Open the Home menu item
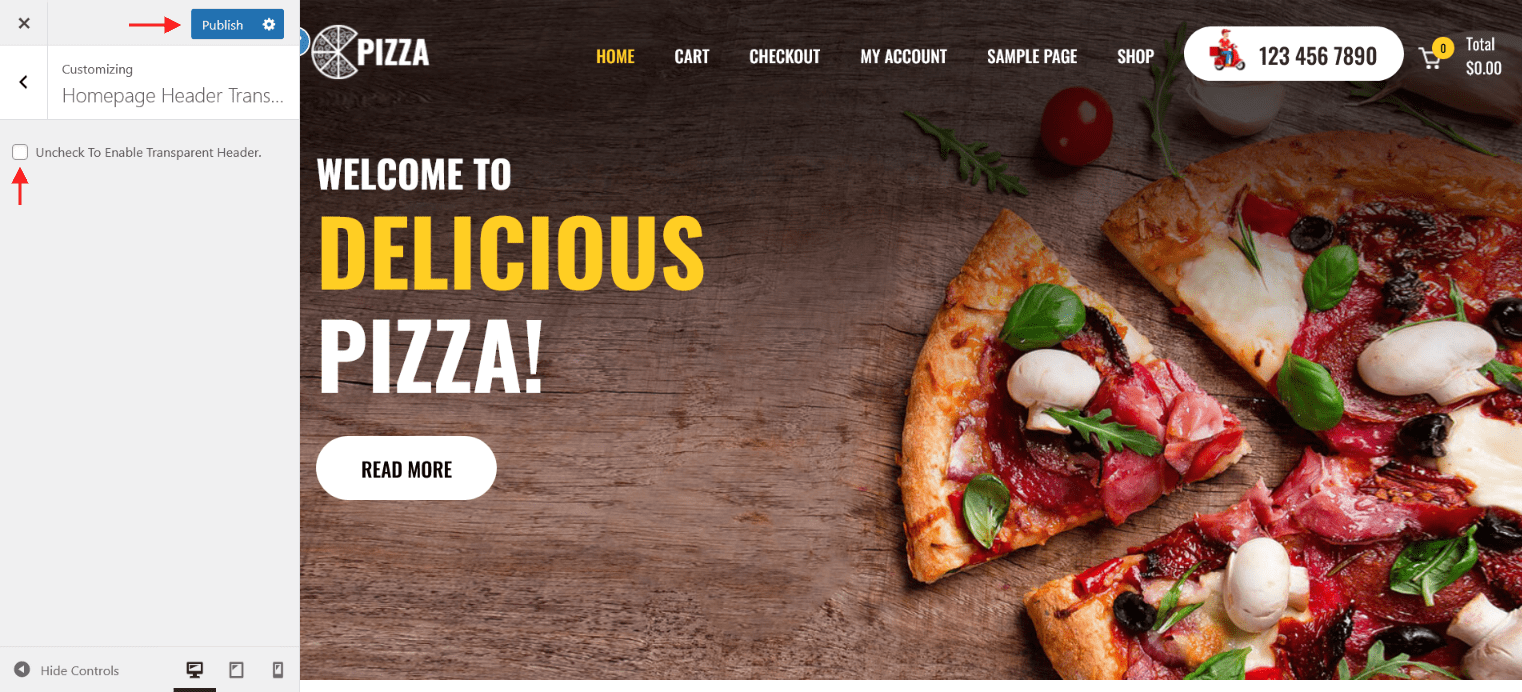 pos(615,56)
